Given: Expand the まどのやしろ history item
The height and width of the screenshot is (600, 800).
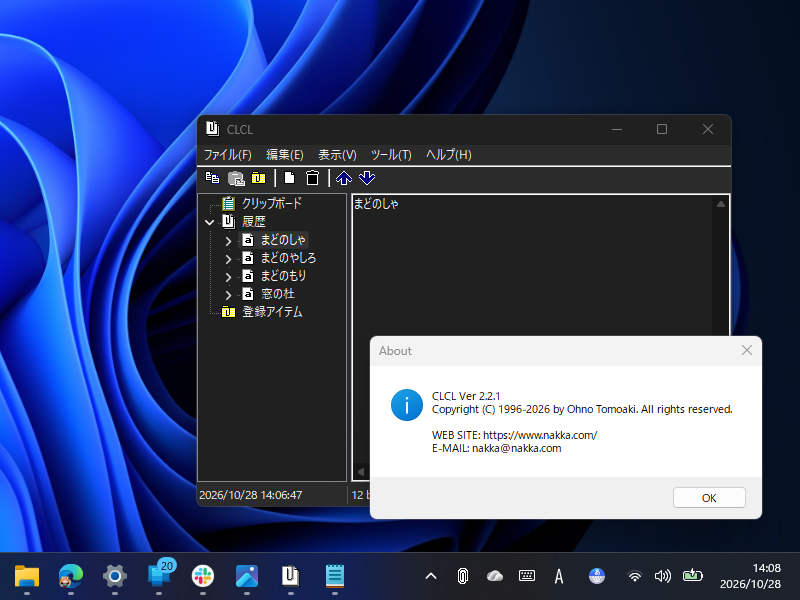Looking at the screenshot, I should 228,259.
